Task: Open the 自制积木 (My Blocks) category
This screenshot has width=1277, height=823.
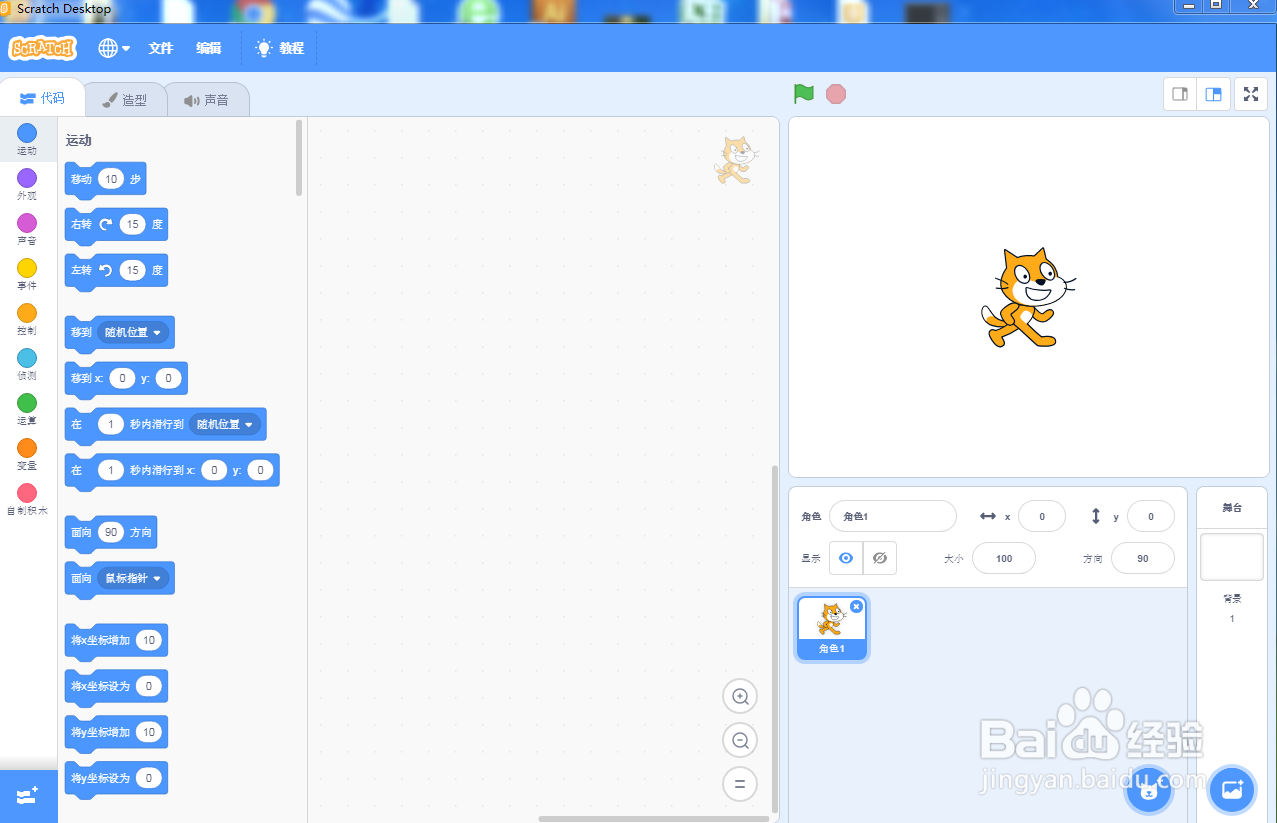Action: (26, 500)
